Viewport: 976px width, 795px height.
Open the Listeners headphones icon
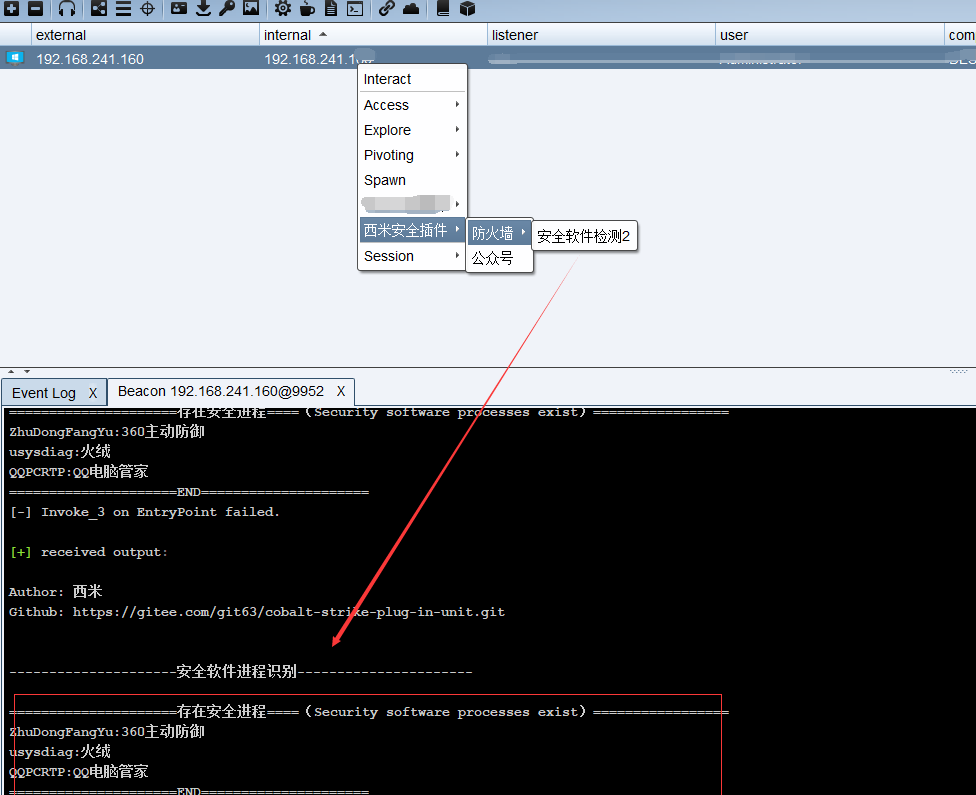(67, 9)
